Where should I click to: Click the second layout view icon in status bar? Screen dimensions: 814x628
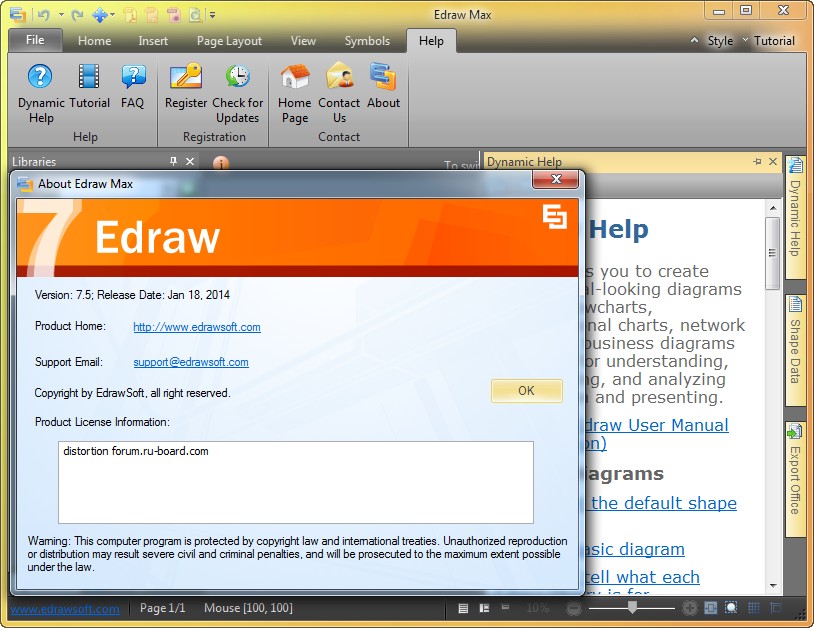(x=484, y=608)
